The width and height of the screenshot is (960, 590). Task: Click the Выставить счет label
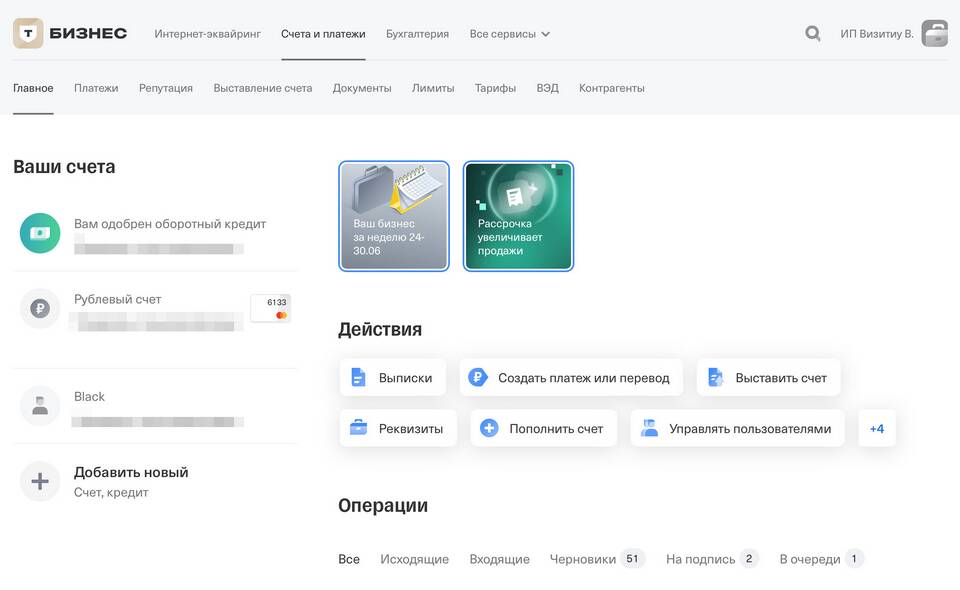coord(781,378)
